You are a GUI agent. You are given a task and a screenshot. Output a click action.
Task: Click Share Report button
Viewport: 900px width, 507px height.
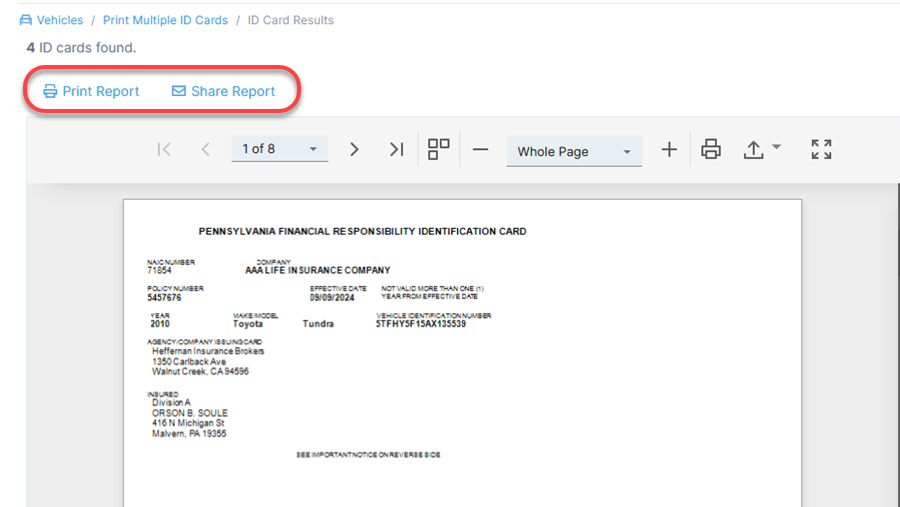click(x=223, y=91)
